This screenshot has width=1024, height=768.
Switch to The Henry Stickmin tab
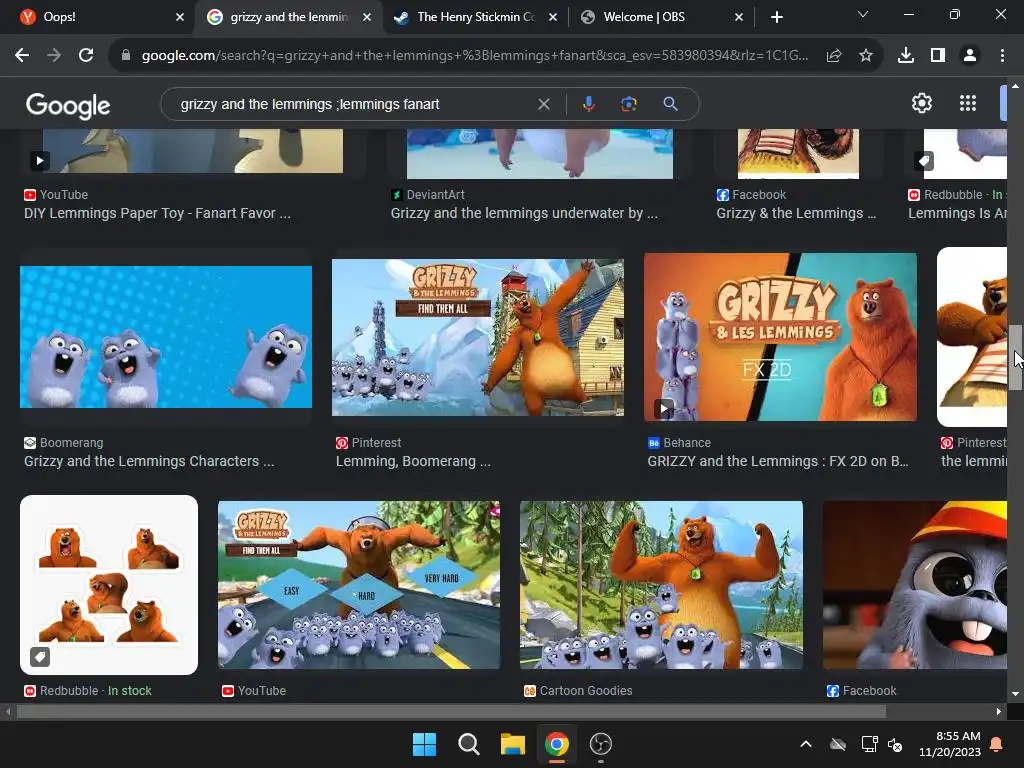pos(475,17)
